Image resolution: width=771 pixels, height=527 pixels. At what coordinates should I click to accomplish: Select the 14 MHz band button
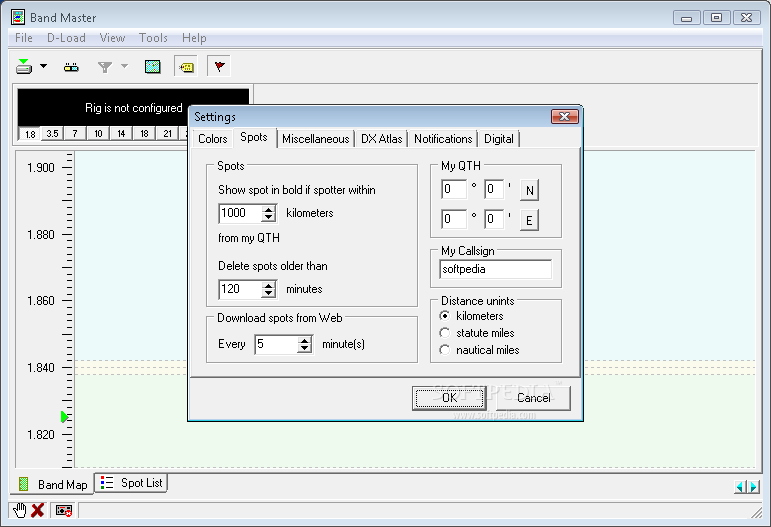coord(121,133)
